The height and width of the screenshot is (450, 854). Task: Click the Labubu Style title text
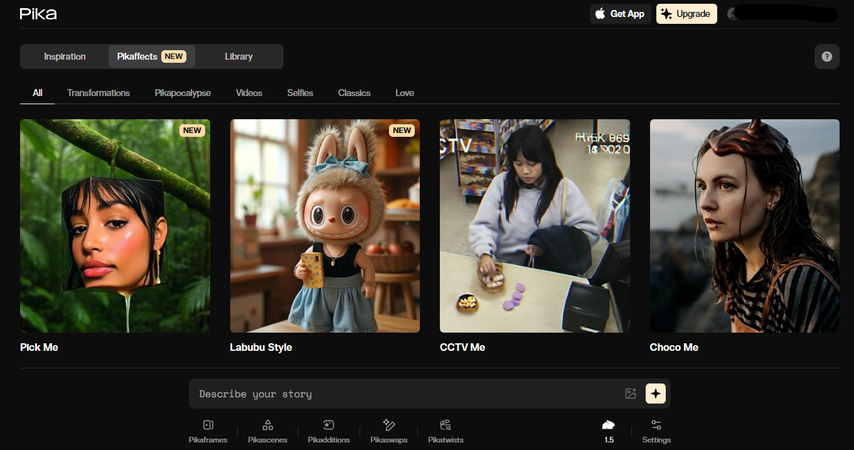pos(261,348)
